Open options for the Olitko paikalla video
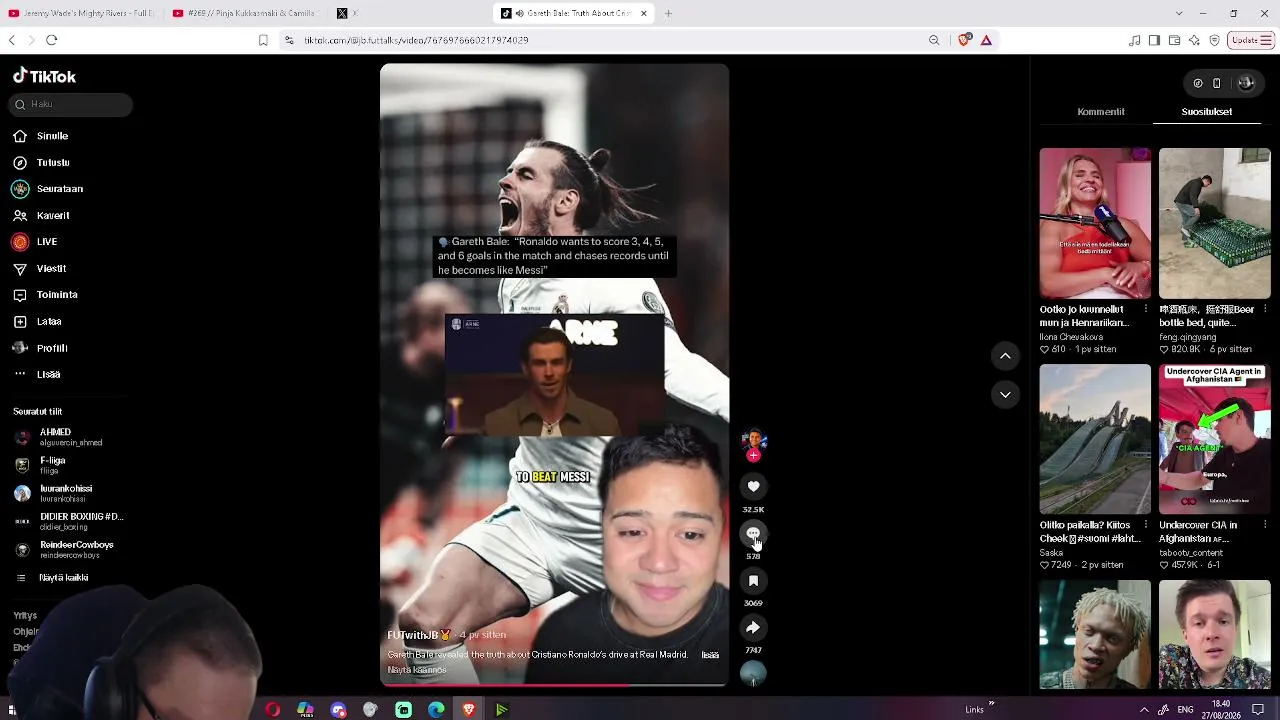 pyautogui.click(x=1146, y=525)
